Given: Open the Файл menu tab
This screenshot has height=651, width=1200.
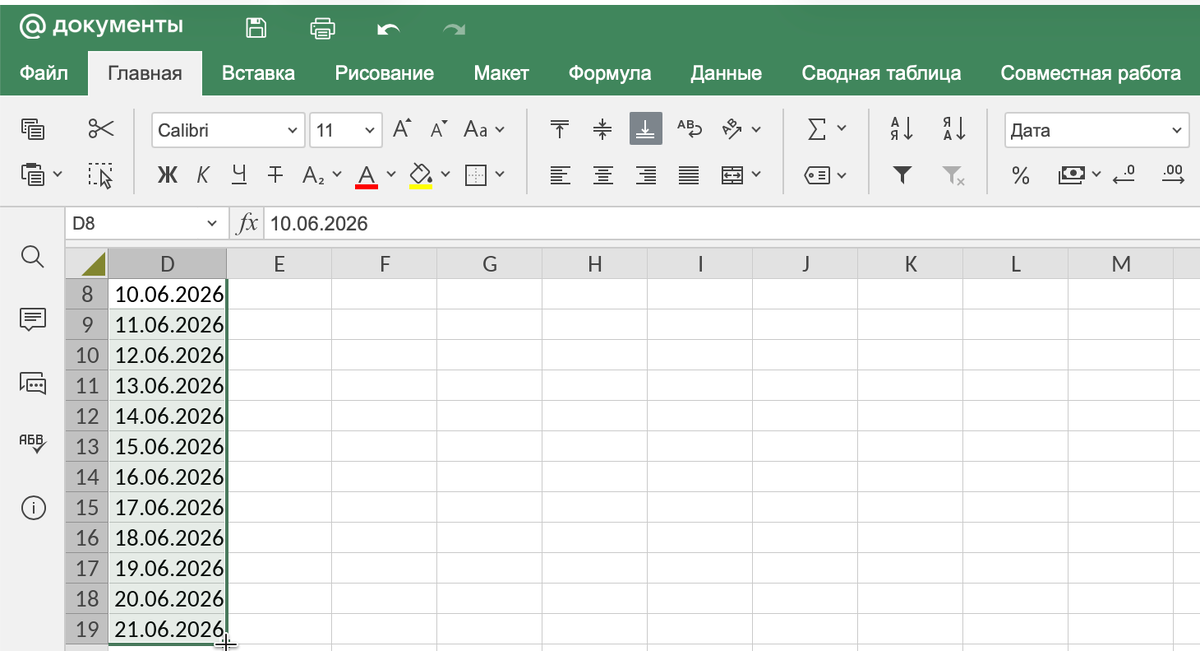Looking at the screenshot, I should (43, 73).
